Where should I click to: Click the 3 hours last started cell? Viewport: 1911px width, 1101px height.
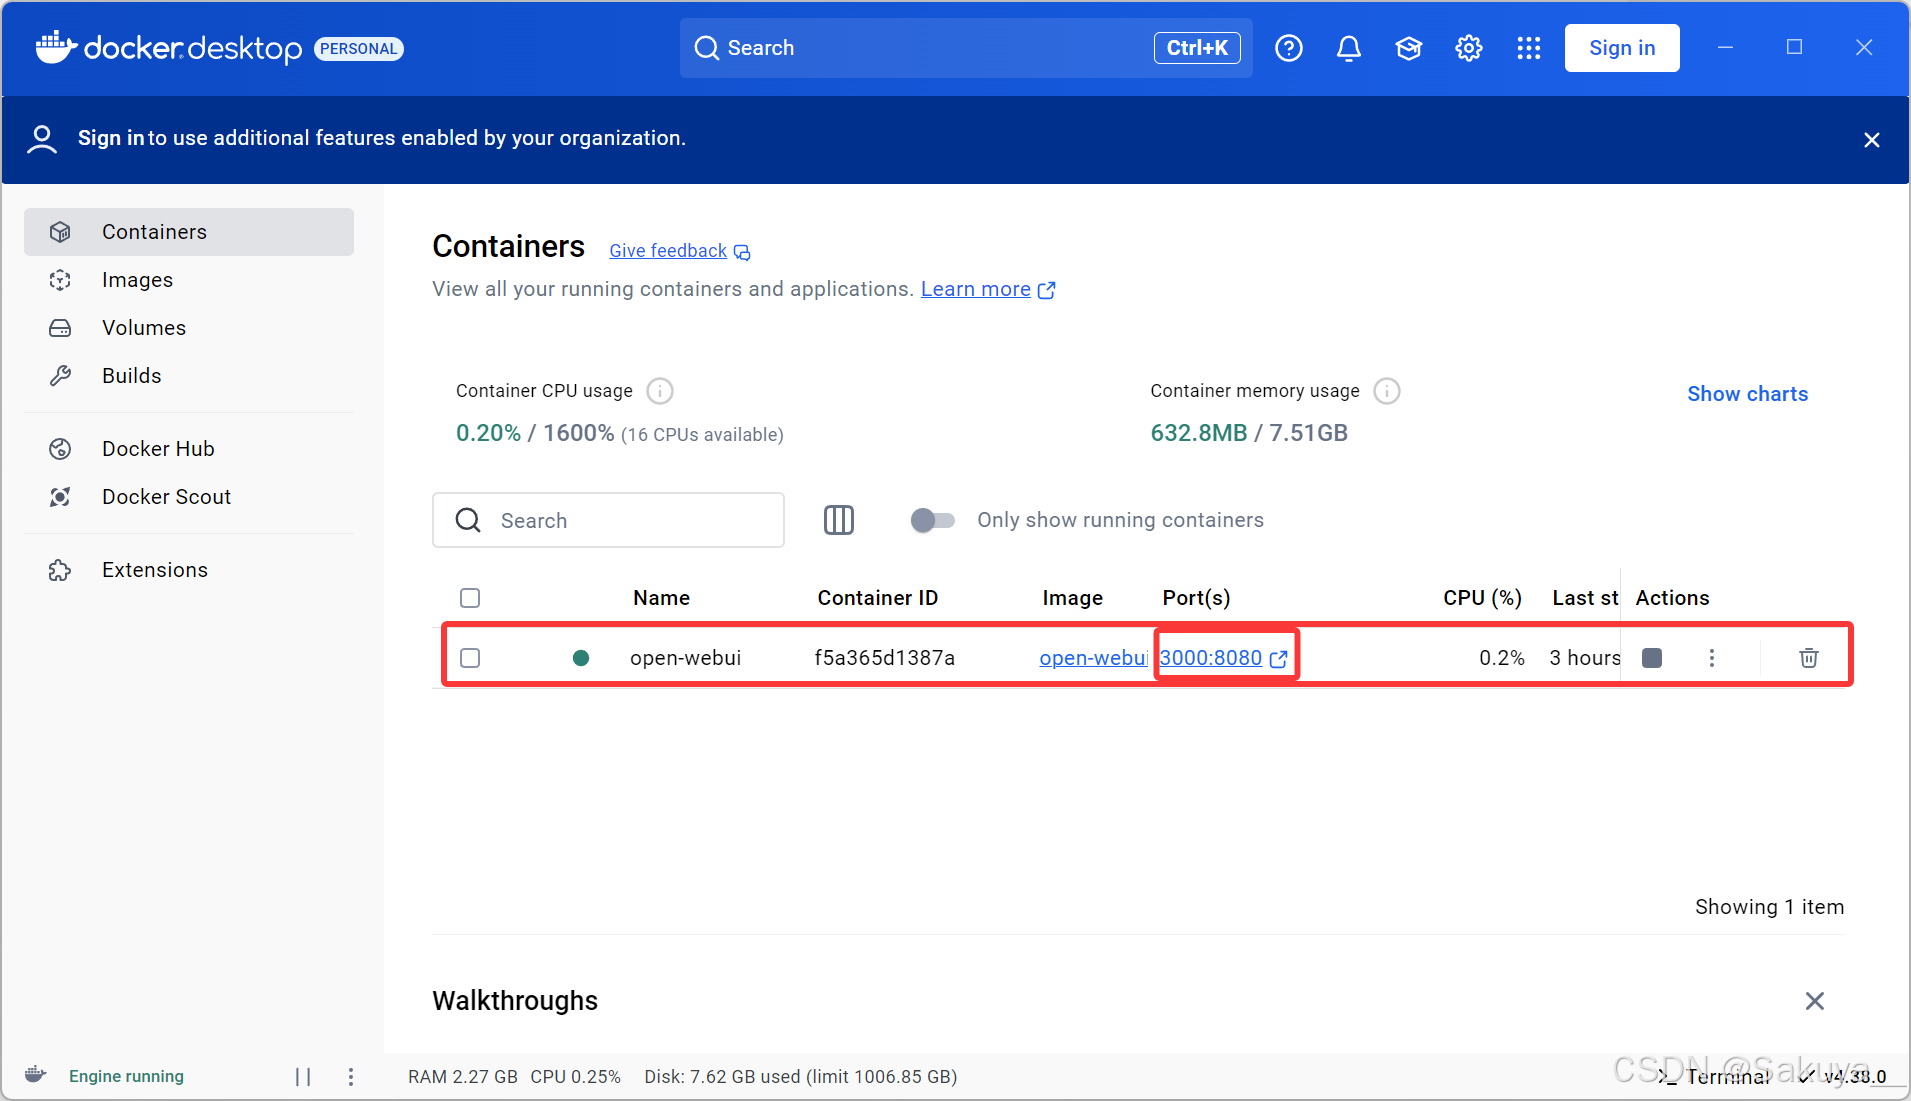1584,658
